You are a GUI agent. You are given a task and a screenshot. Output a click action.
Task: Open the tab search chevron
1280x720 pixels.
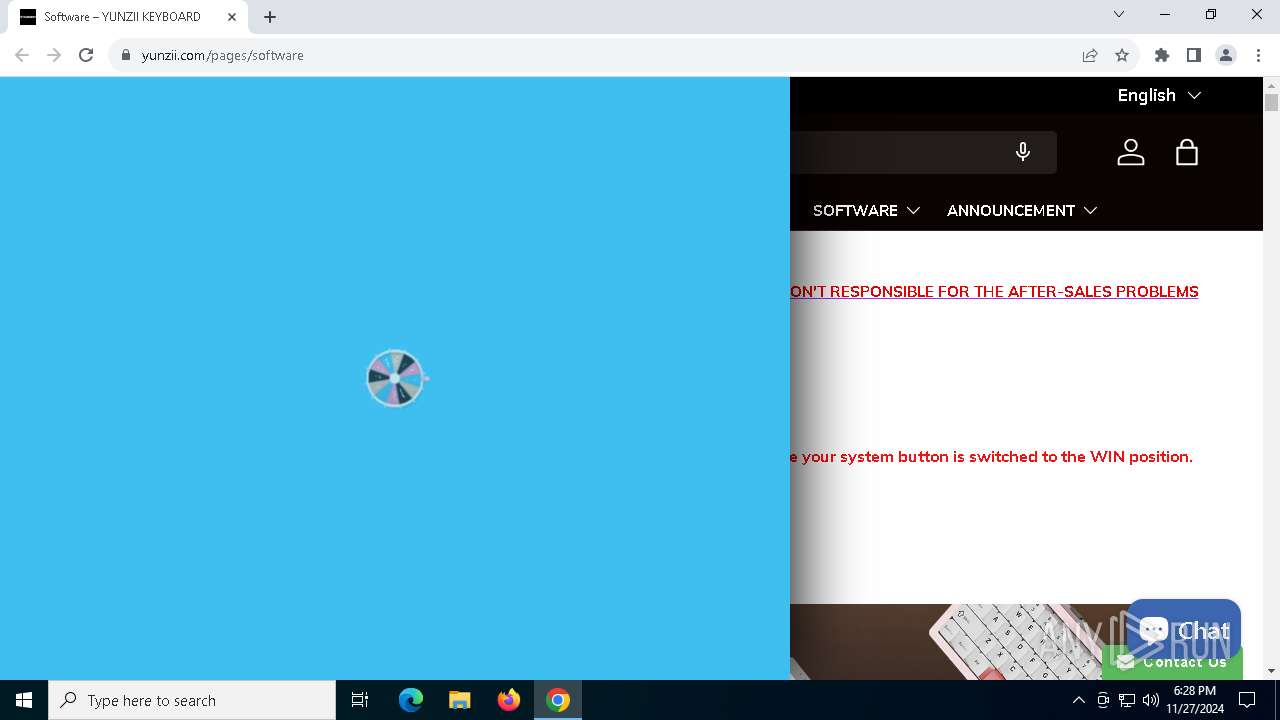pyautogui.click(x=1119, y=14)
